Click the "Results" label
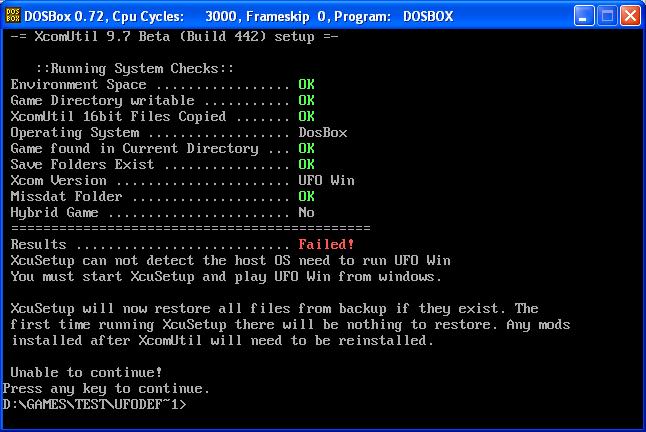 38,244
